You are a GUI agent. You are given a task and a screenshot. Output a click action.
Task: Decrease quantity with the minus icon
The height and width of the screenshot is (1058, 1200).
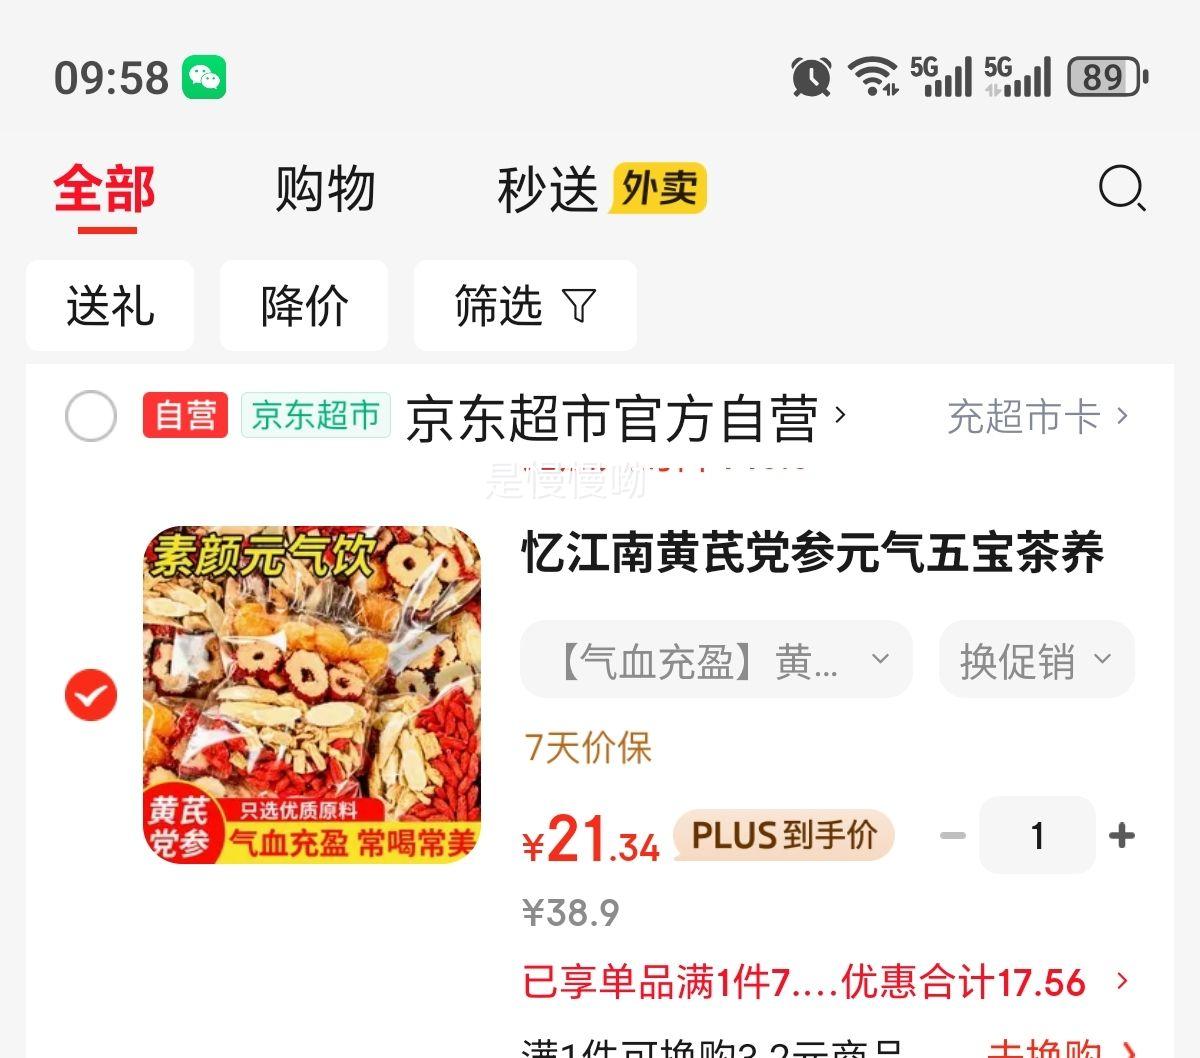coord(953,835)
